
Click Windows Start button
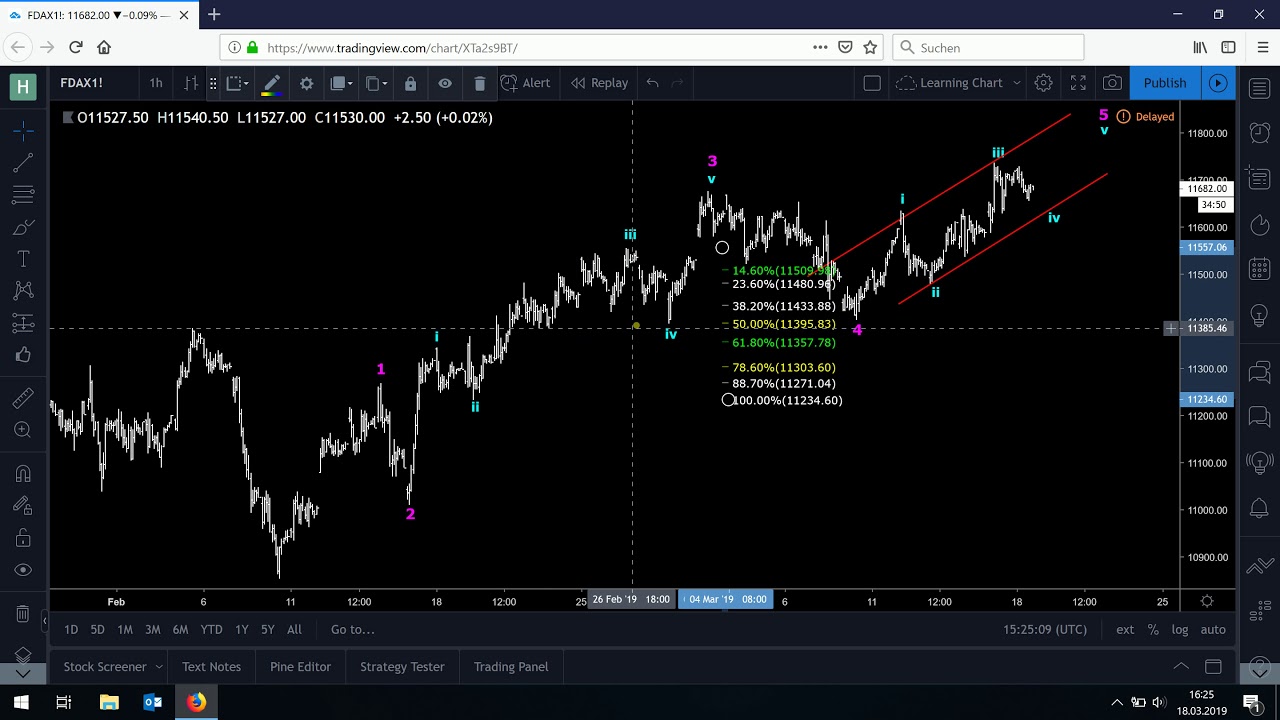[21, 702]
